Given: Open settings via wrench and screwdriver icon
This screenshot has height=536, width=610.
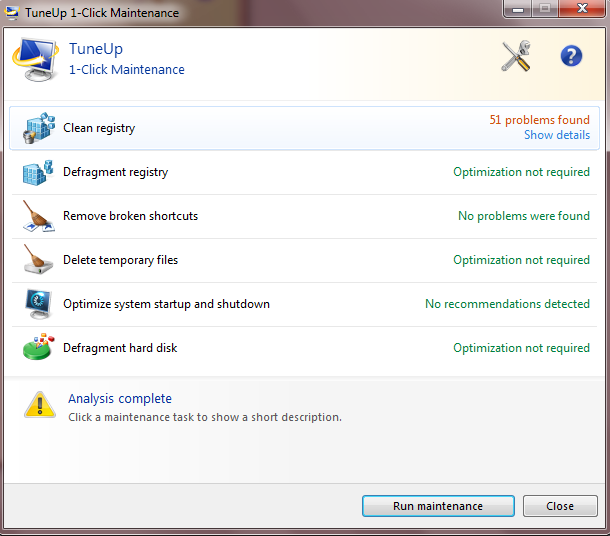Looking at the screenshot, I should pyautogui.click(x=516, y=56).
